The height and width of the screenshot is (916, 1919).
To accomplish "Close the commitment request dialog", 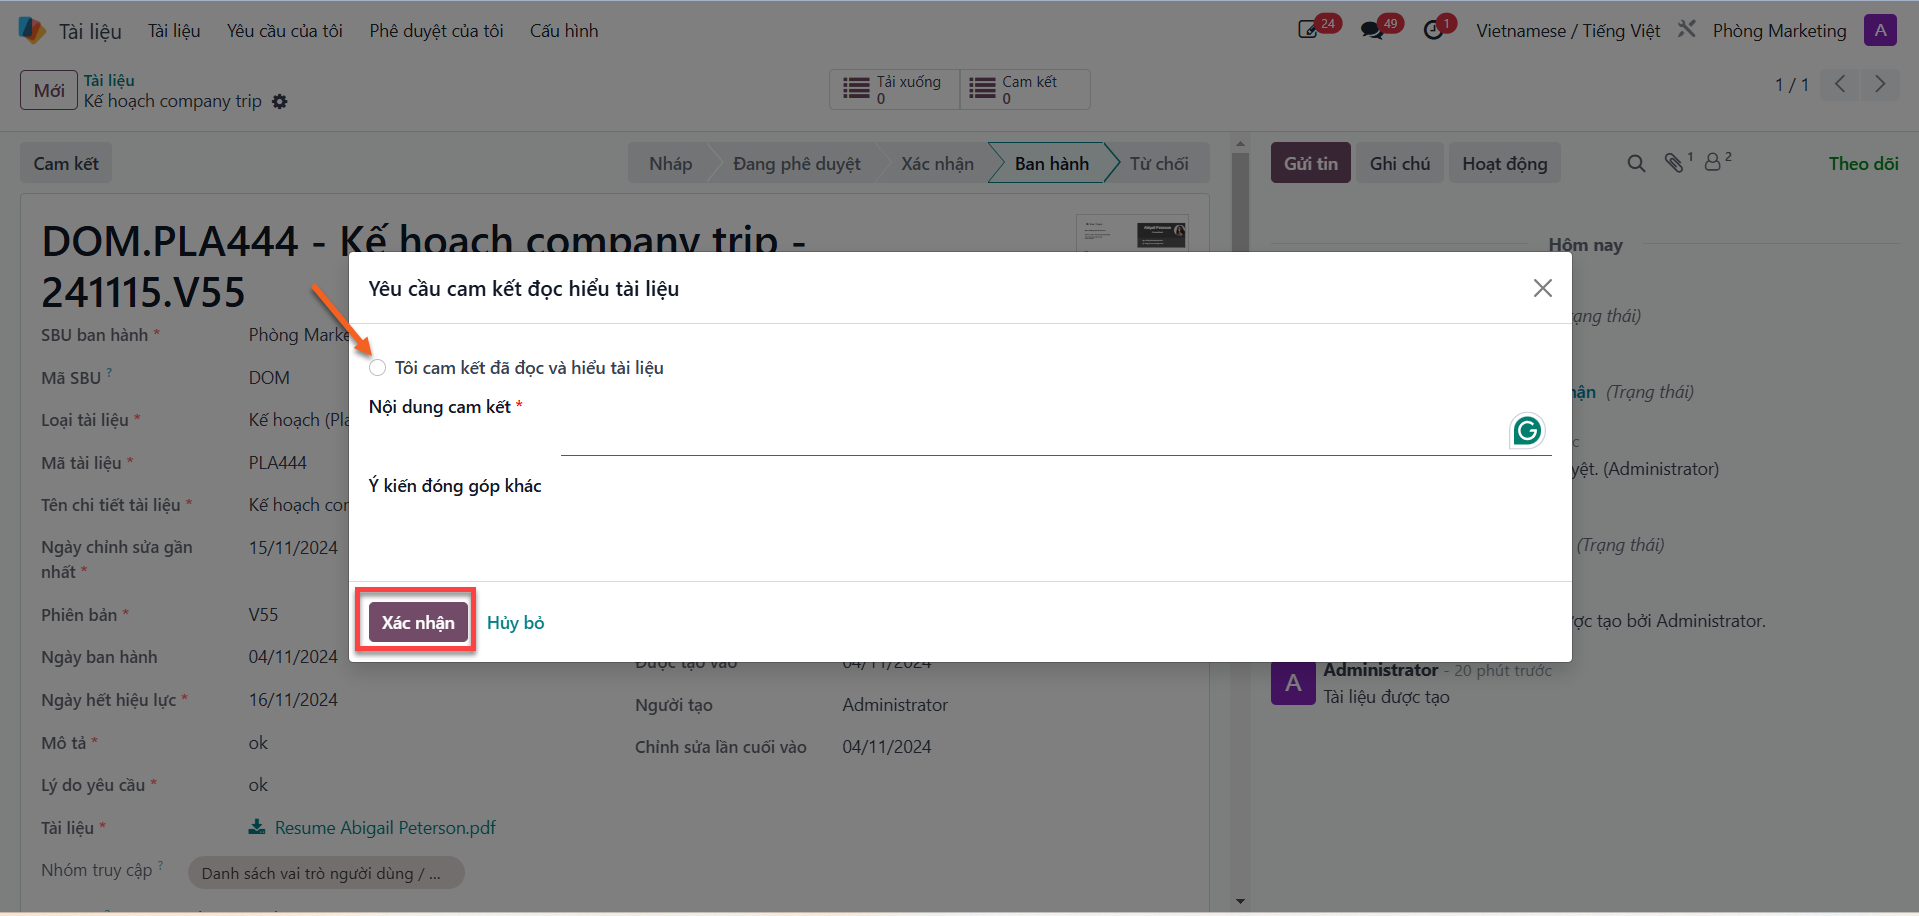I will click(1542, 288).
